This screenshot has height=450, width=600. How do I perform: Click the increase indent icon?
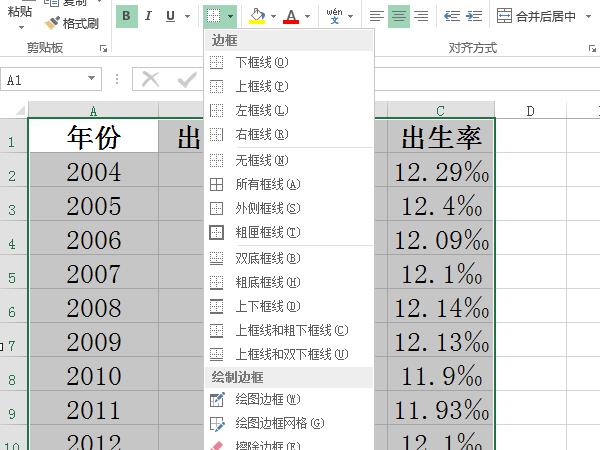click(474, 16)
